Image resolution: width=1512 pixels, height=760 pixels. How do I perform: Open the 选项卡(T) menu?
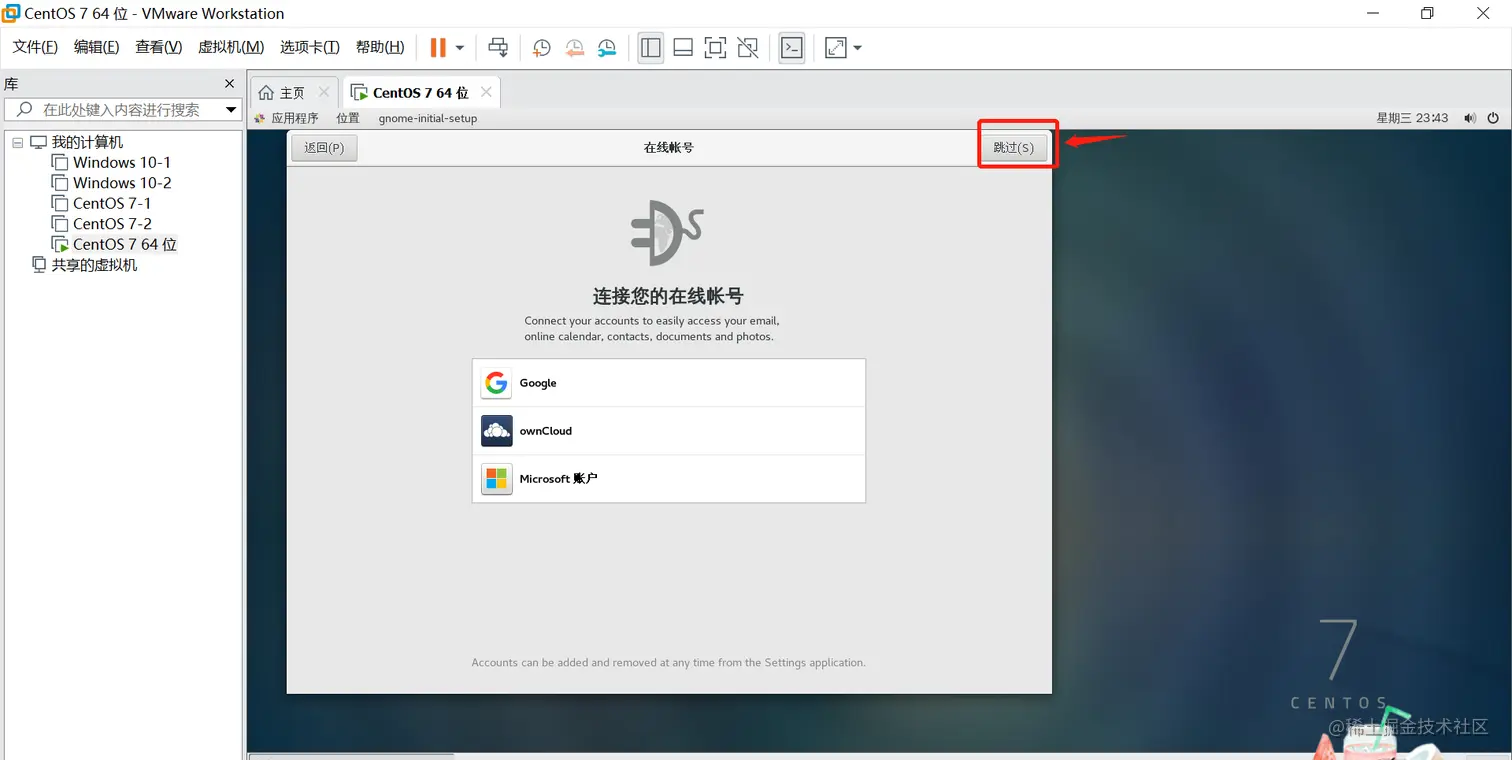click(x=310, y=47)
